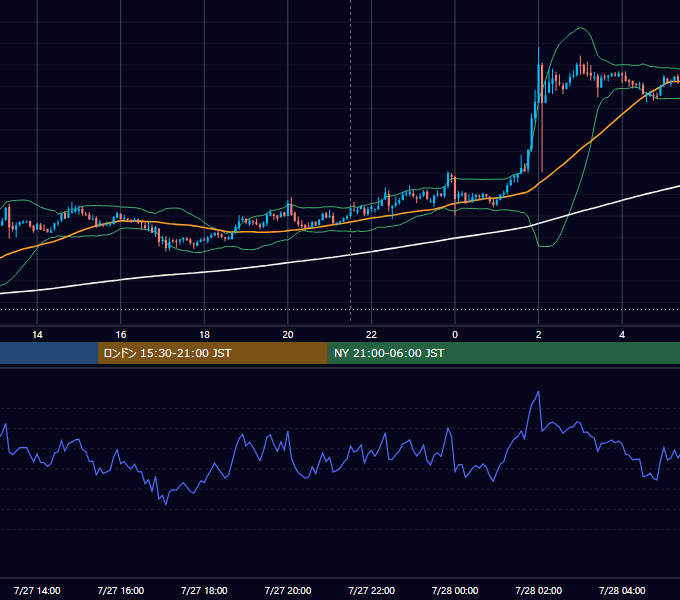Image resolution: width=680 pixels, height=600 pixels.
Task: Click the 0 hour axis label
Action: click(x=455, y=335)
